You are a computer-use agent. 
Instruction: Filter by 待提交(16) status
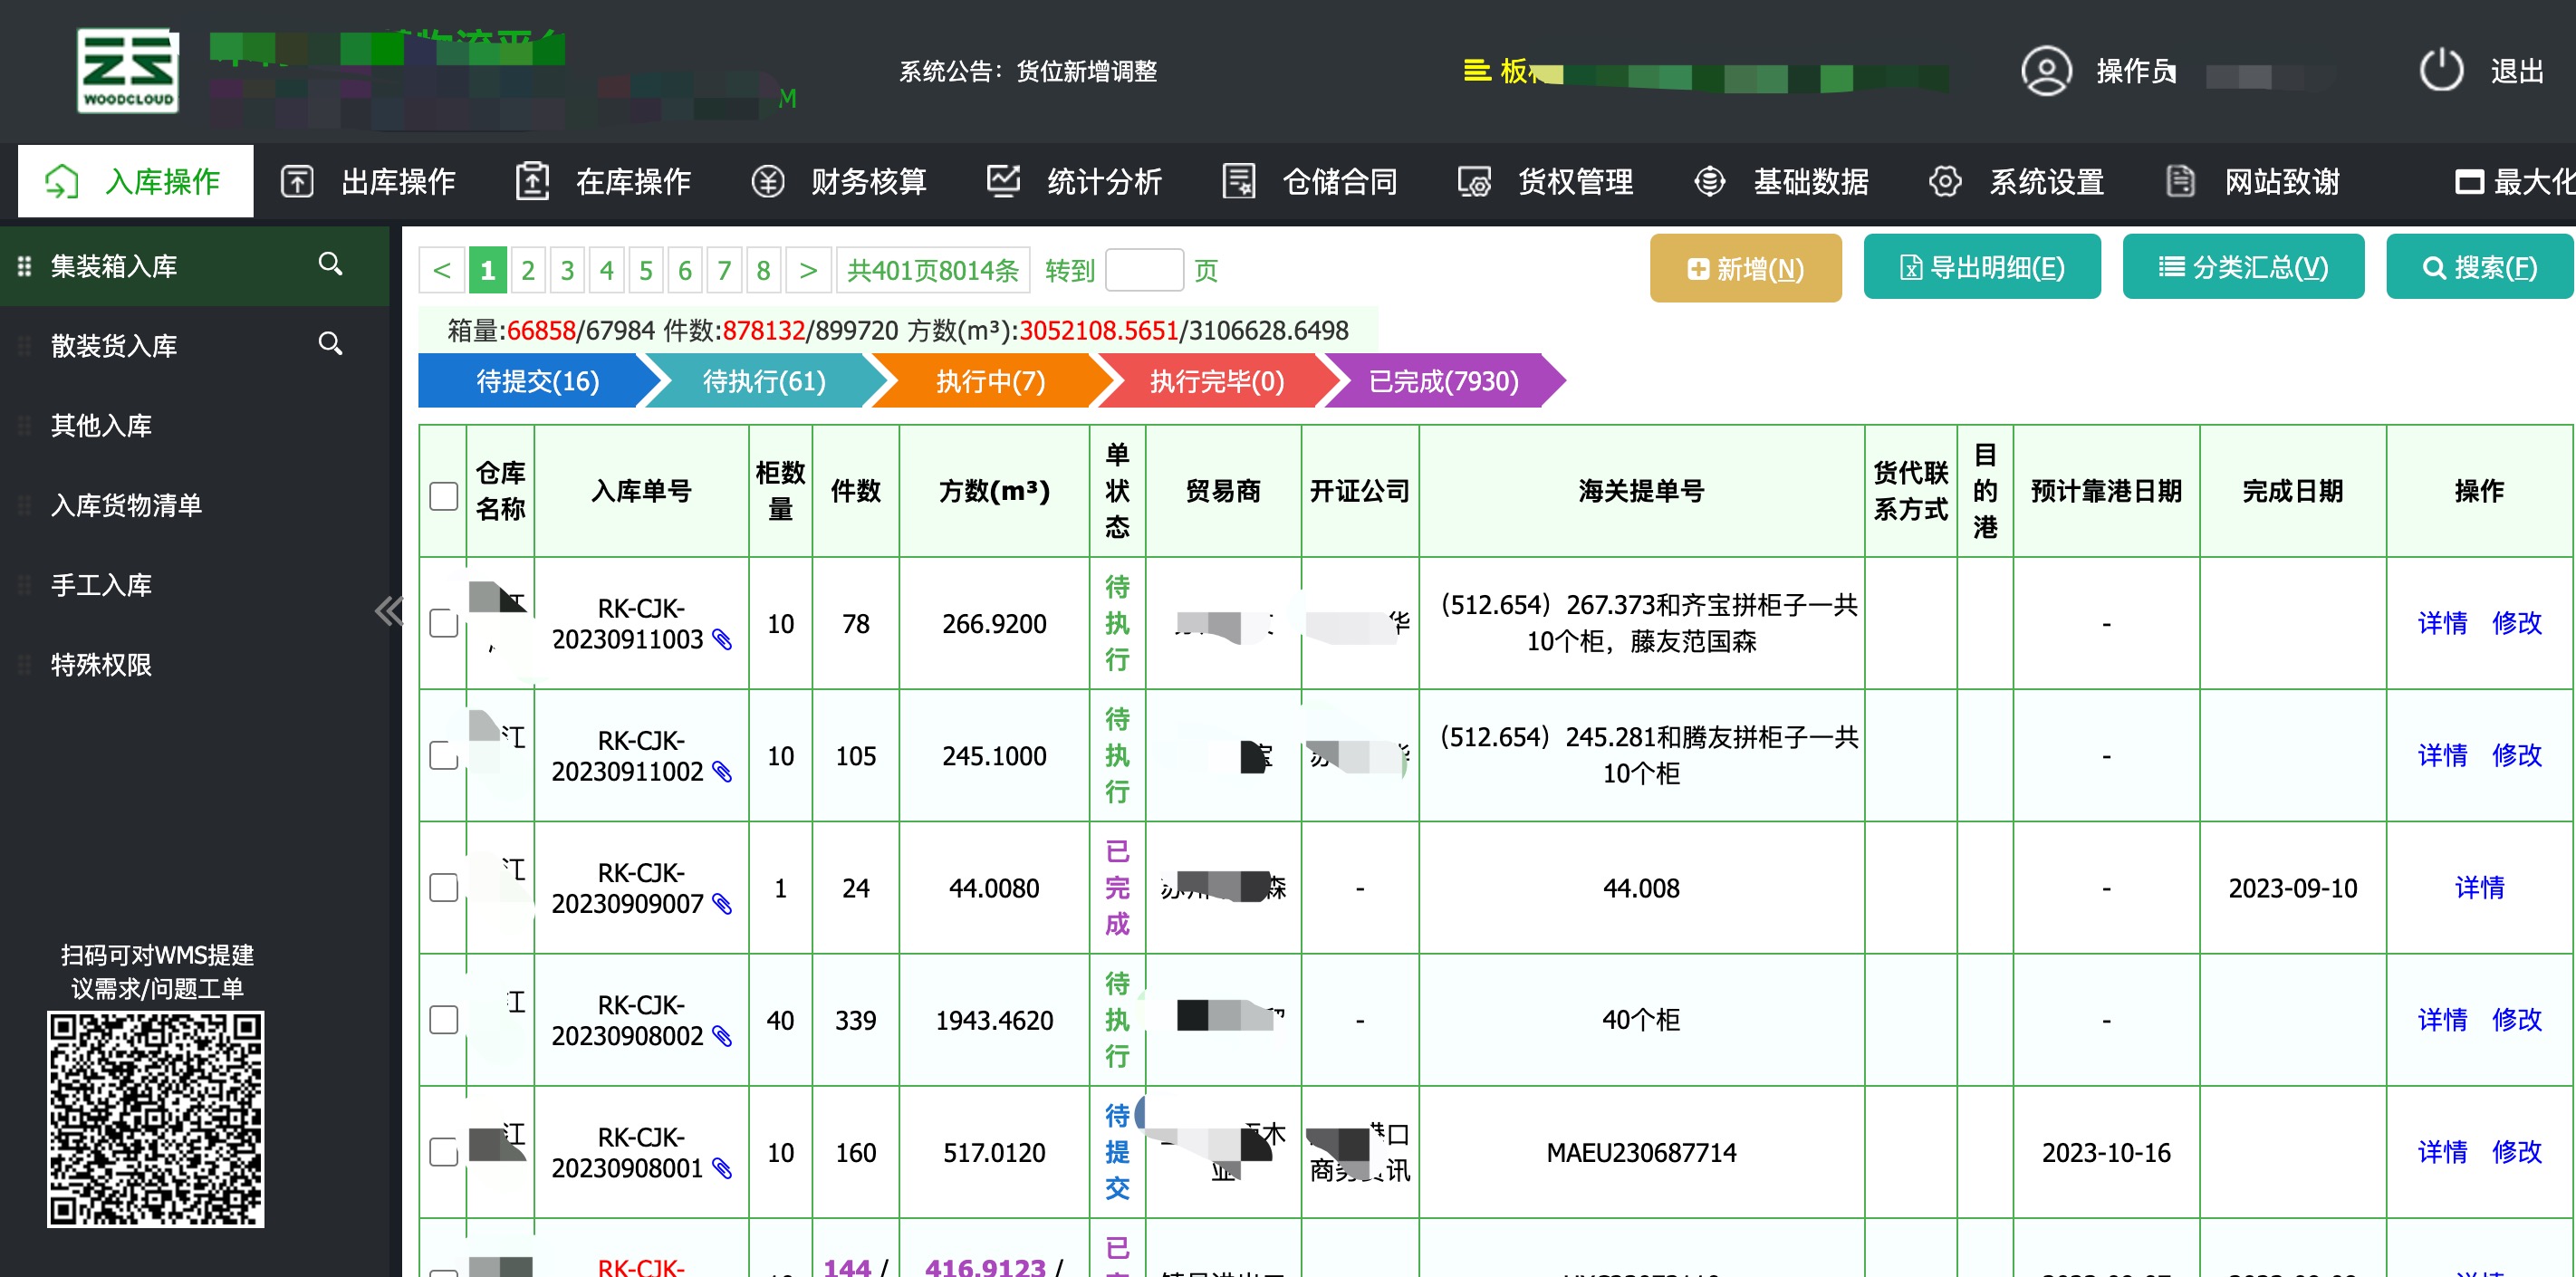(x=538, y=381)
